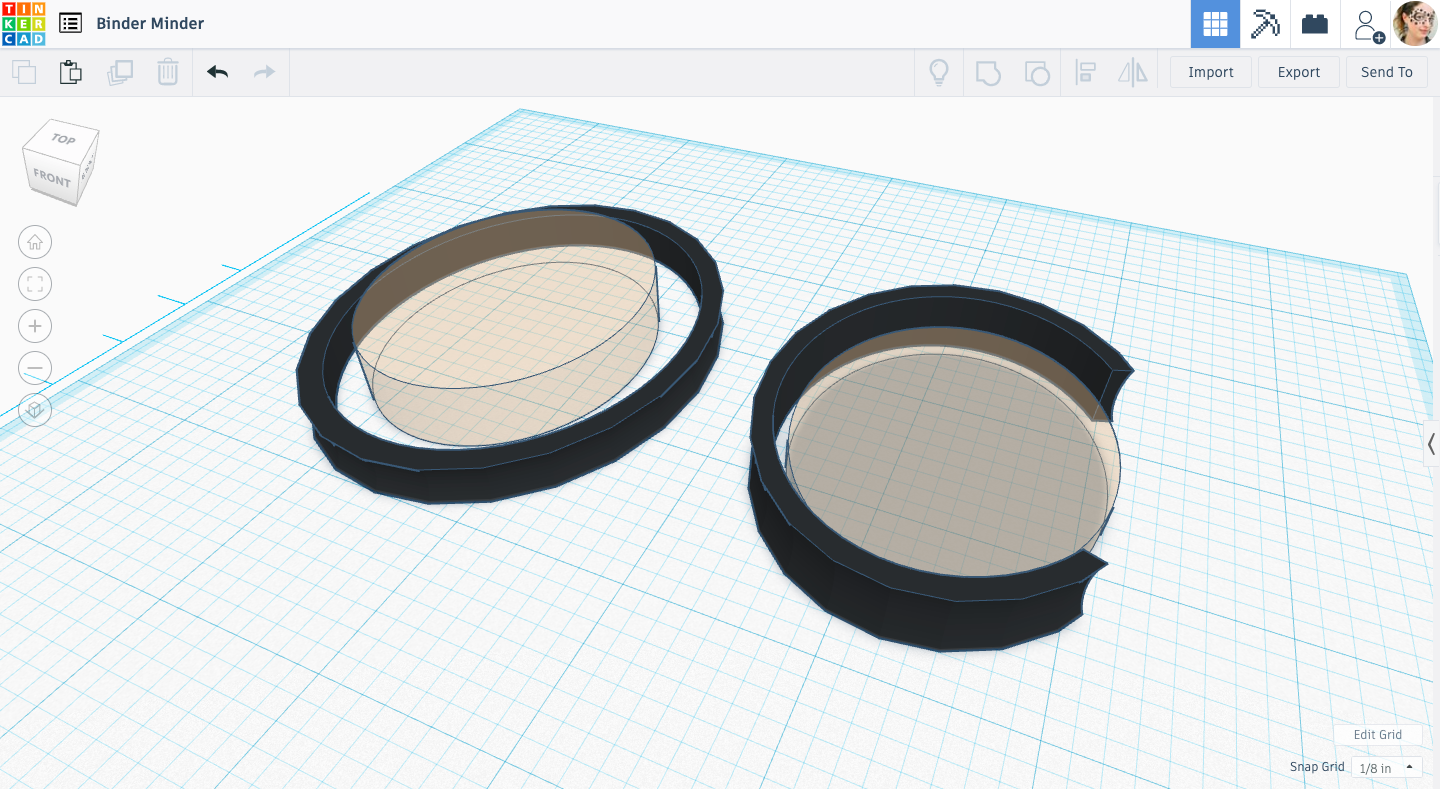This screenshot has height=789, width=1440.
Task: Switch to 3D design grid view
Action: pos(1215,24)
